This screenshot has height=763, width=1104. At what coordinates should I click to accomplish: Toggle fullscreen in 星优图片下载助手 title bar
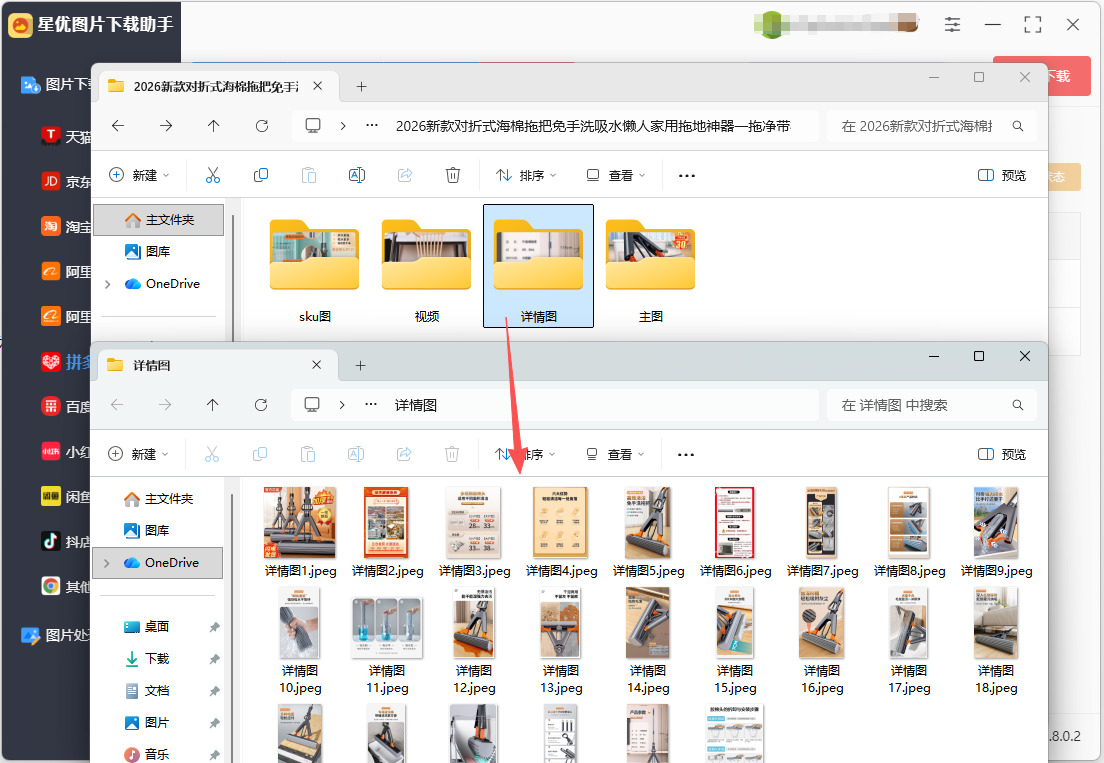(x=1032, y=25)
